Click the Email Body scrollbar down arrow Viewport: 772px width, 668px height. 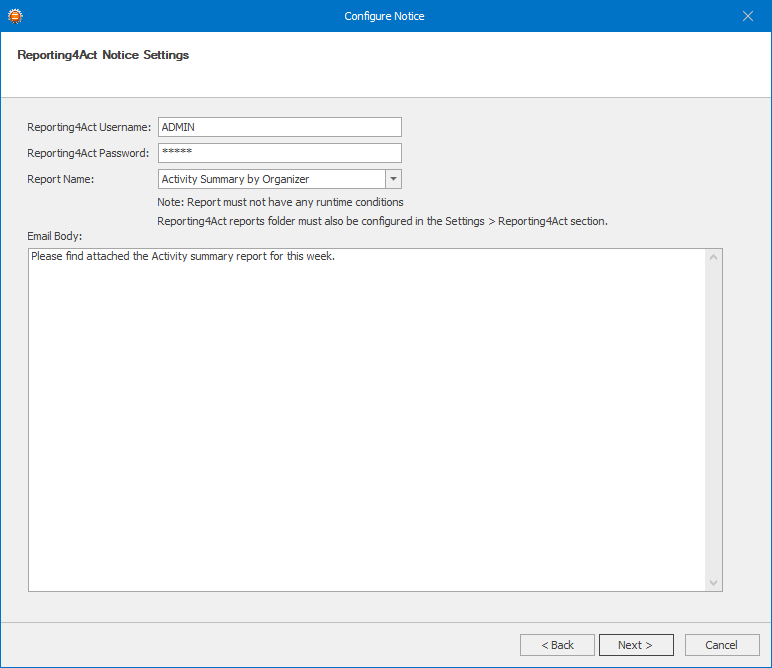tap(713, 583)
